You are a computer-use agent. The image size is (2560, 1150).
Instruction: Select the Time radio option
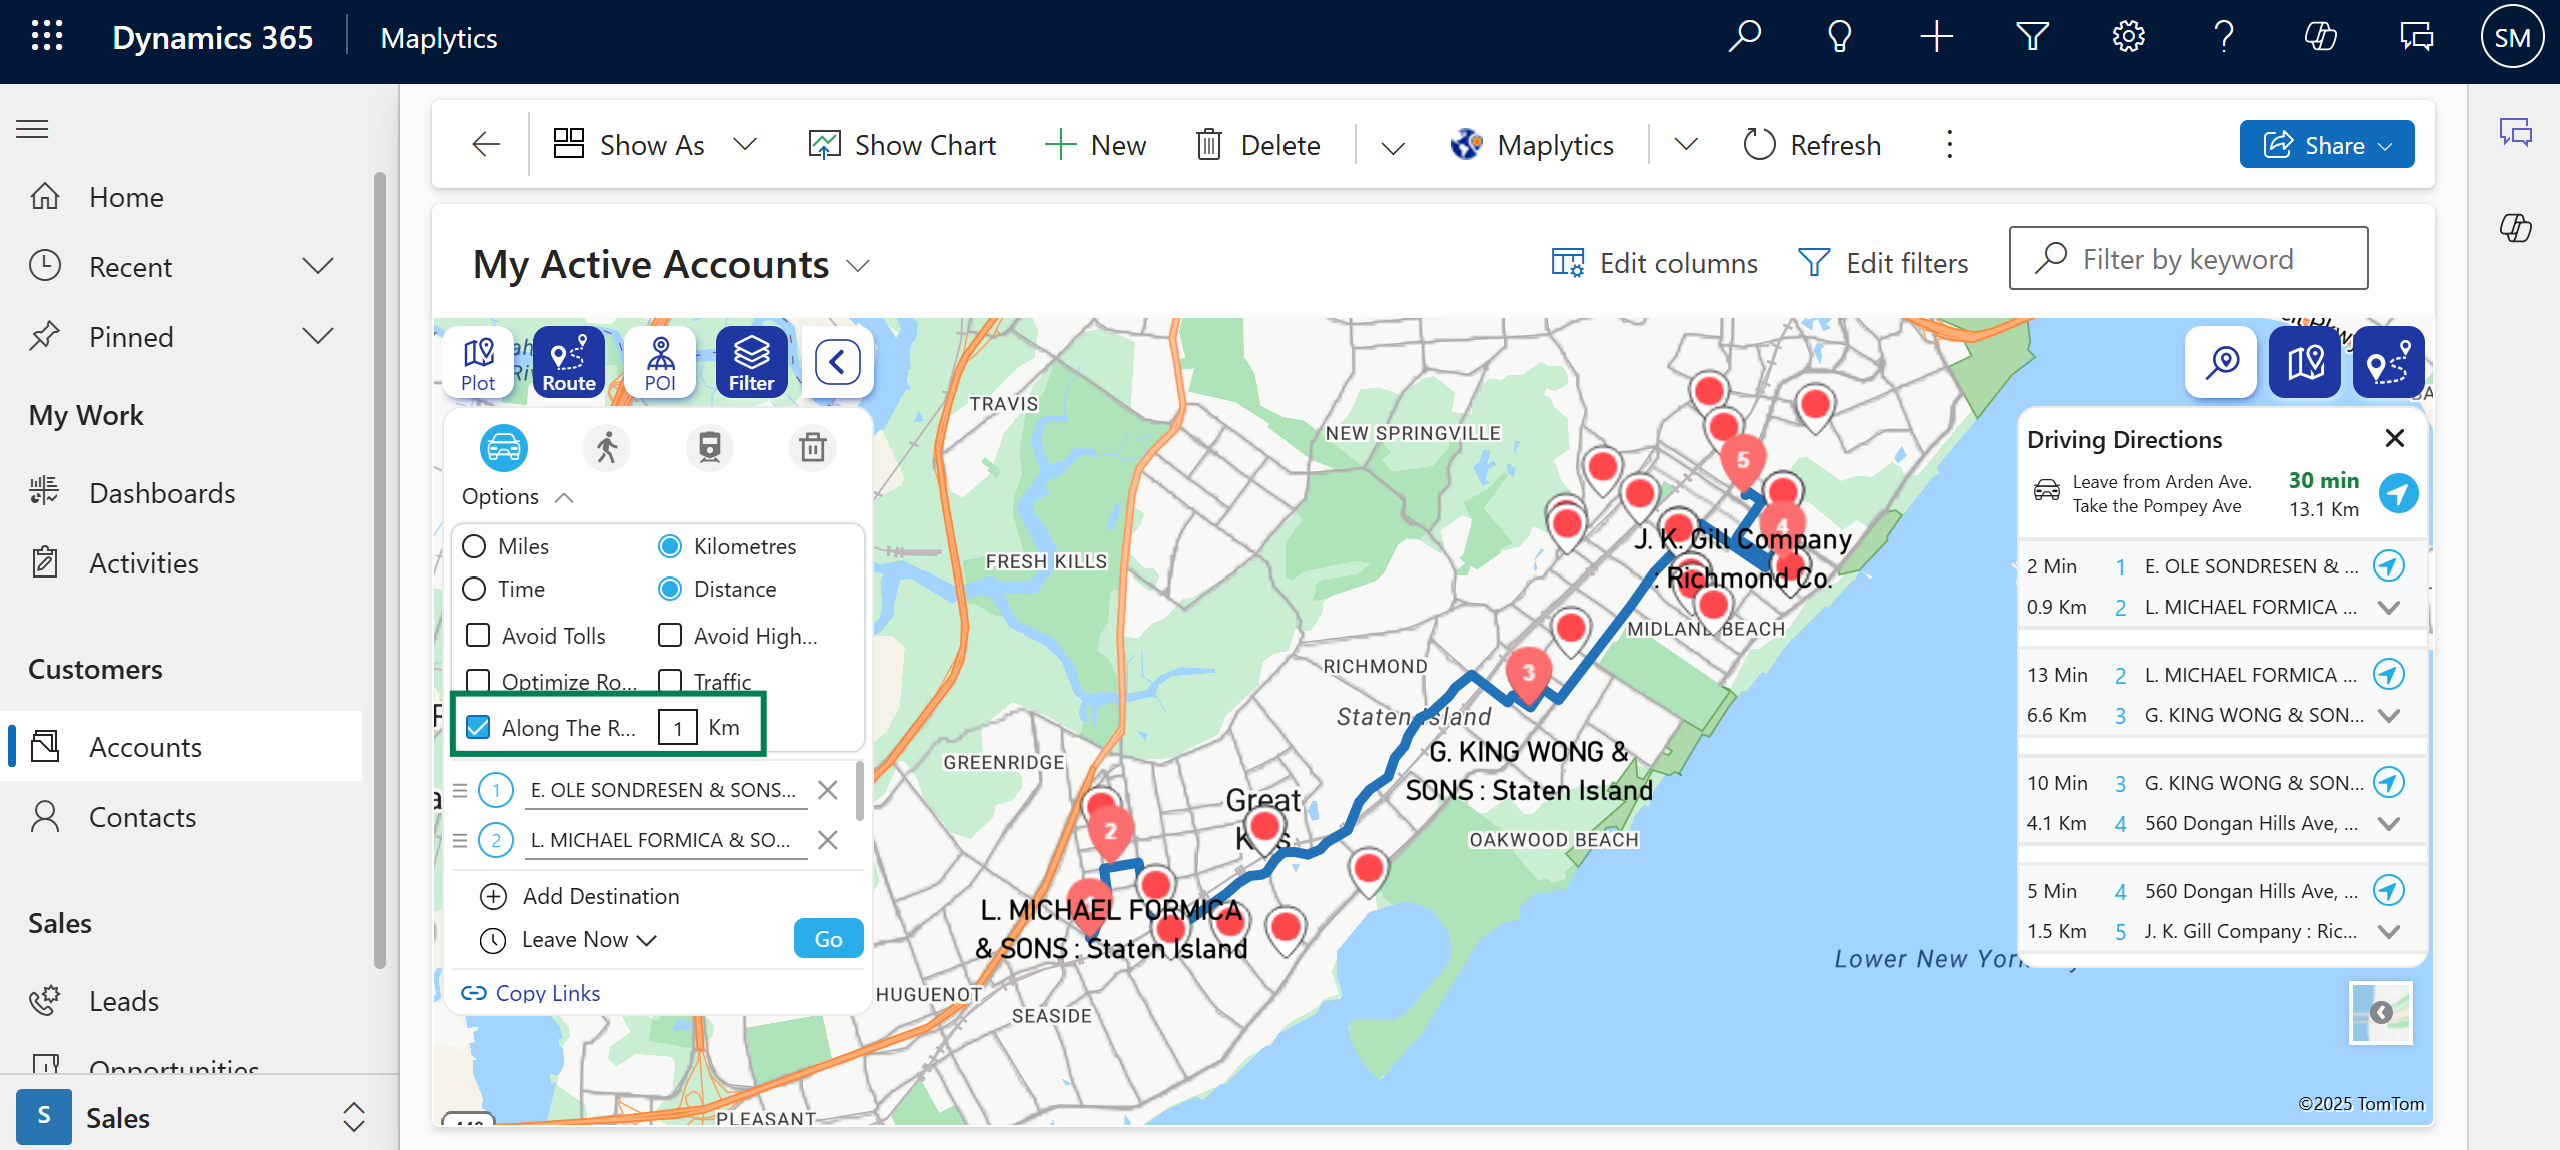click(x=474, y=589)
